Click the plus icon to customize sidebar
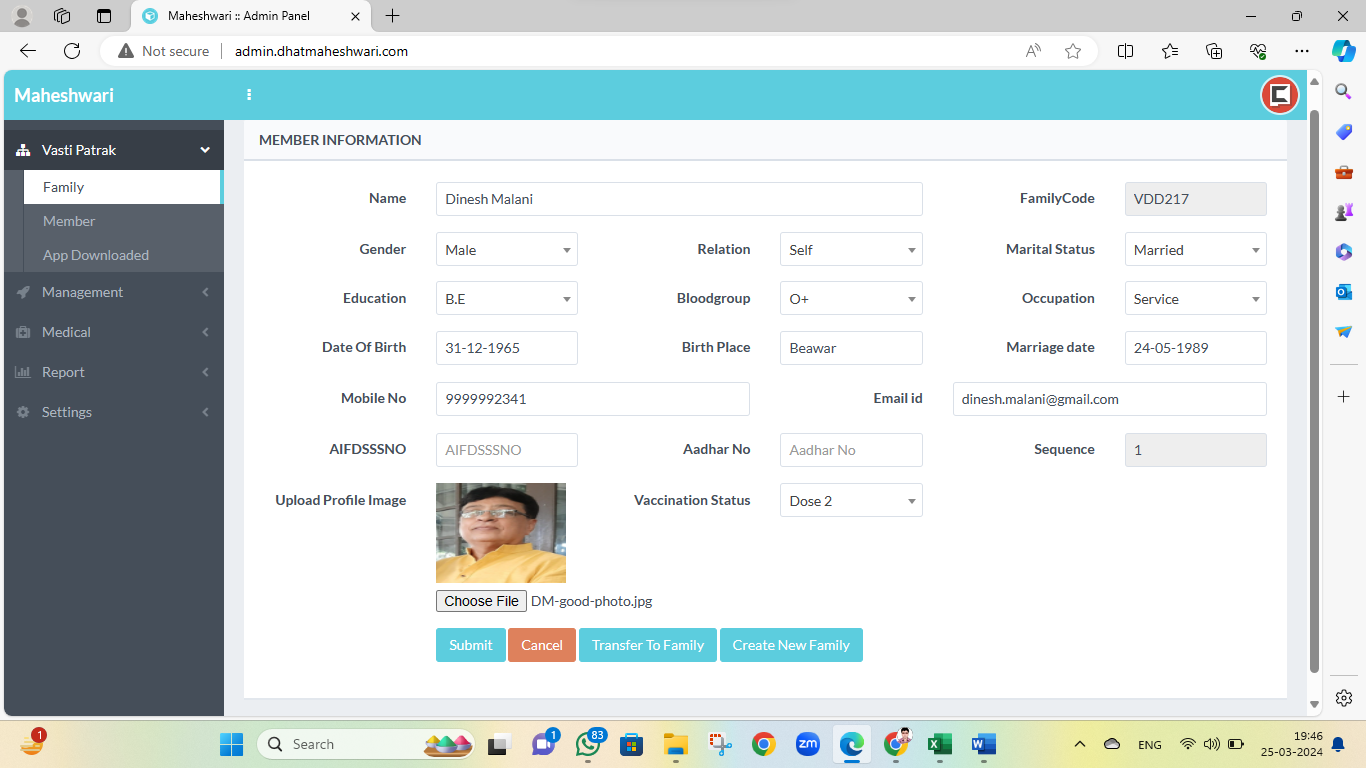The width and height of the screenshot is (1366, 768). (x=1344, y=397)
